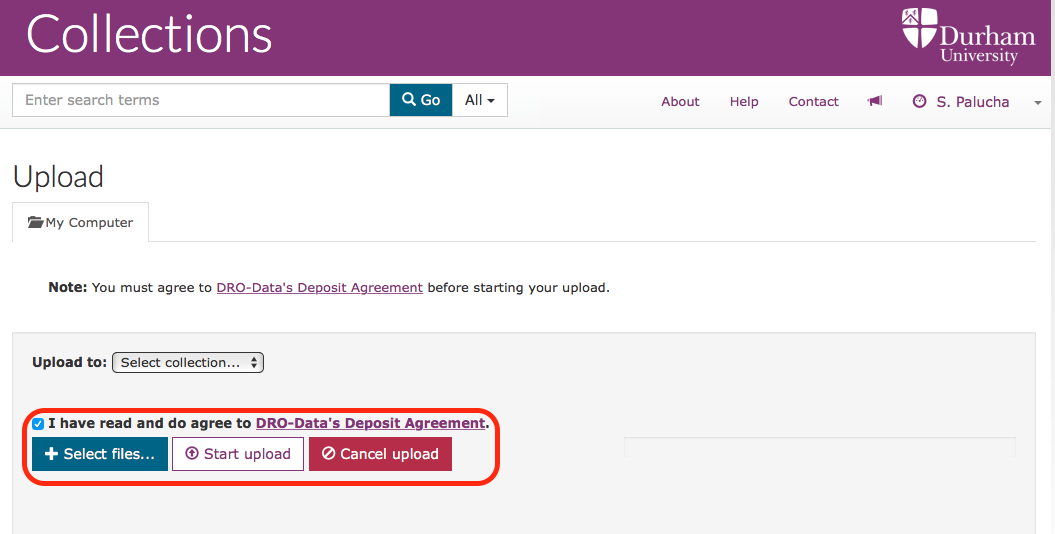1055x534 pixels.
Task: Click the Collections site title
Action: point(149,35)
